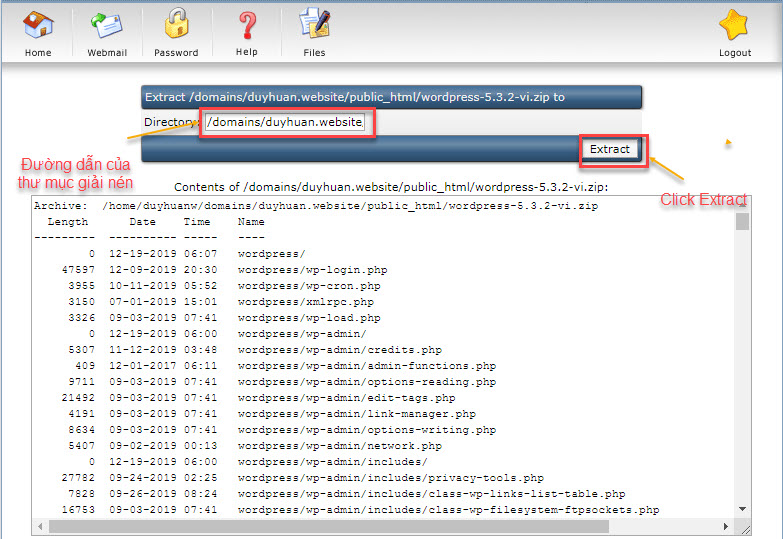Click the wordpress/wp-admin/network.php line
The image size is (783, 539).
339,446
